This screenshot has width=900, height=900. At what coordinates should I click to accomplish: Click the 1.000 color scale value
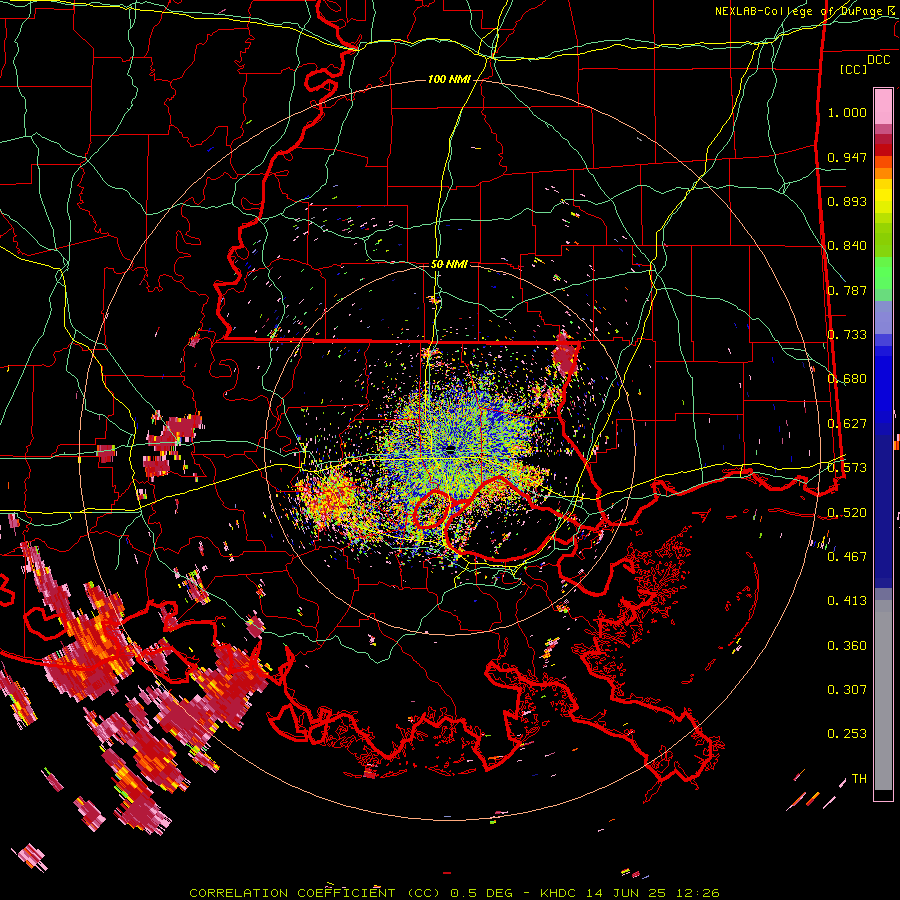847,112
